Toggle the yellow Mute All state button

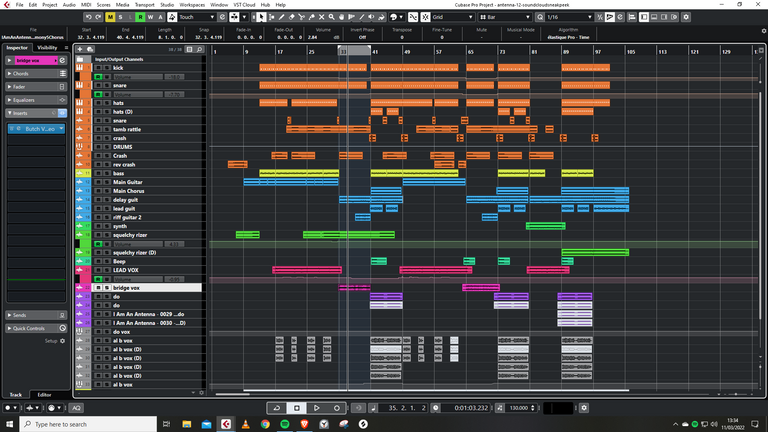click(110, 17)
